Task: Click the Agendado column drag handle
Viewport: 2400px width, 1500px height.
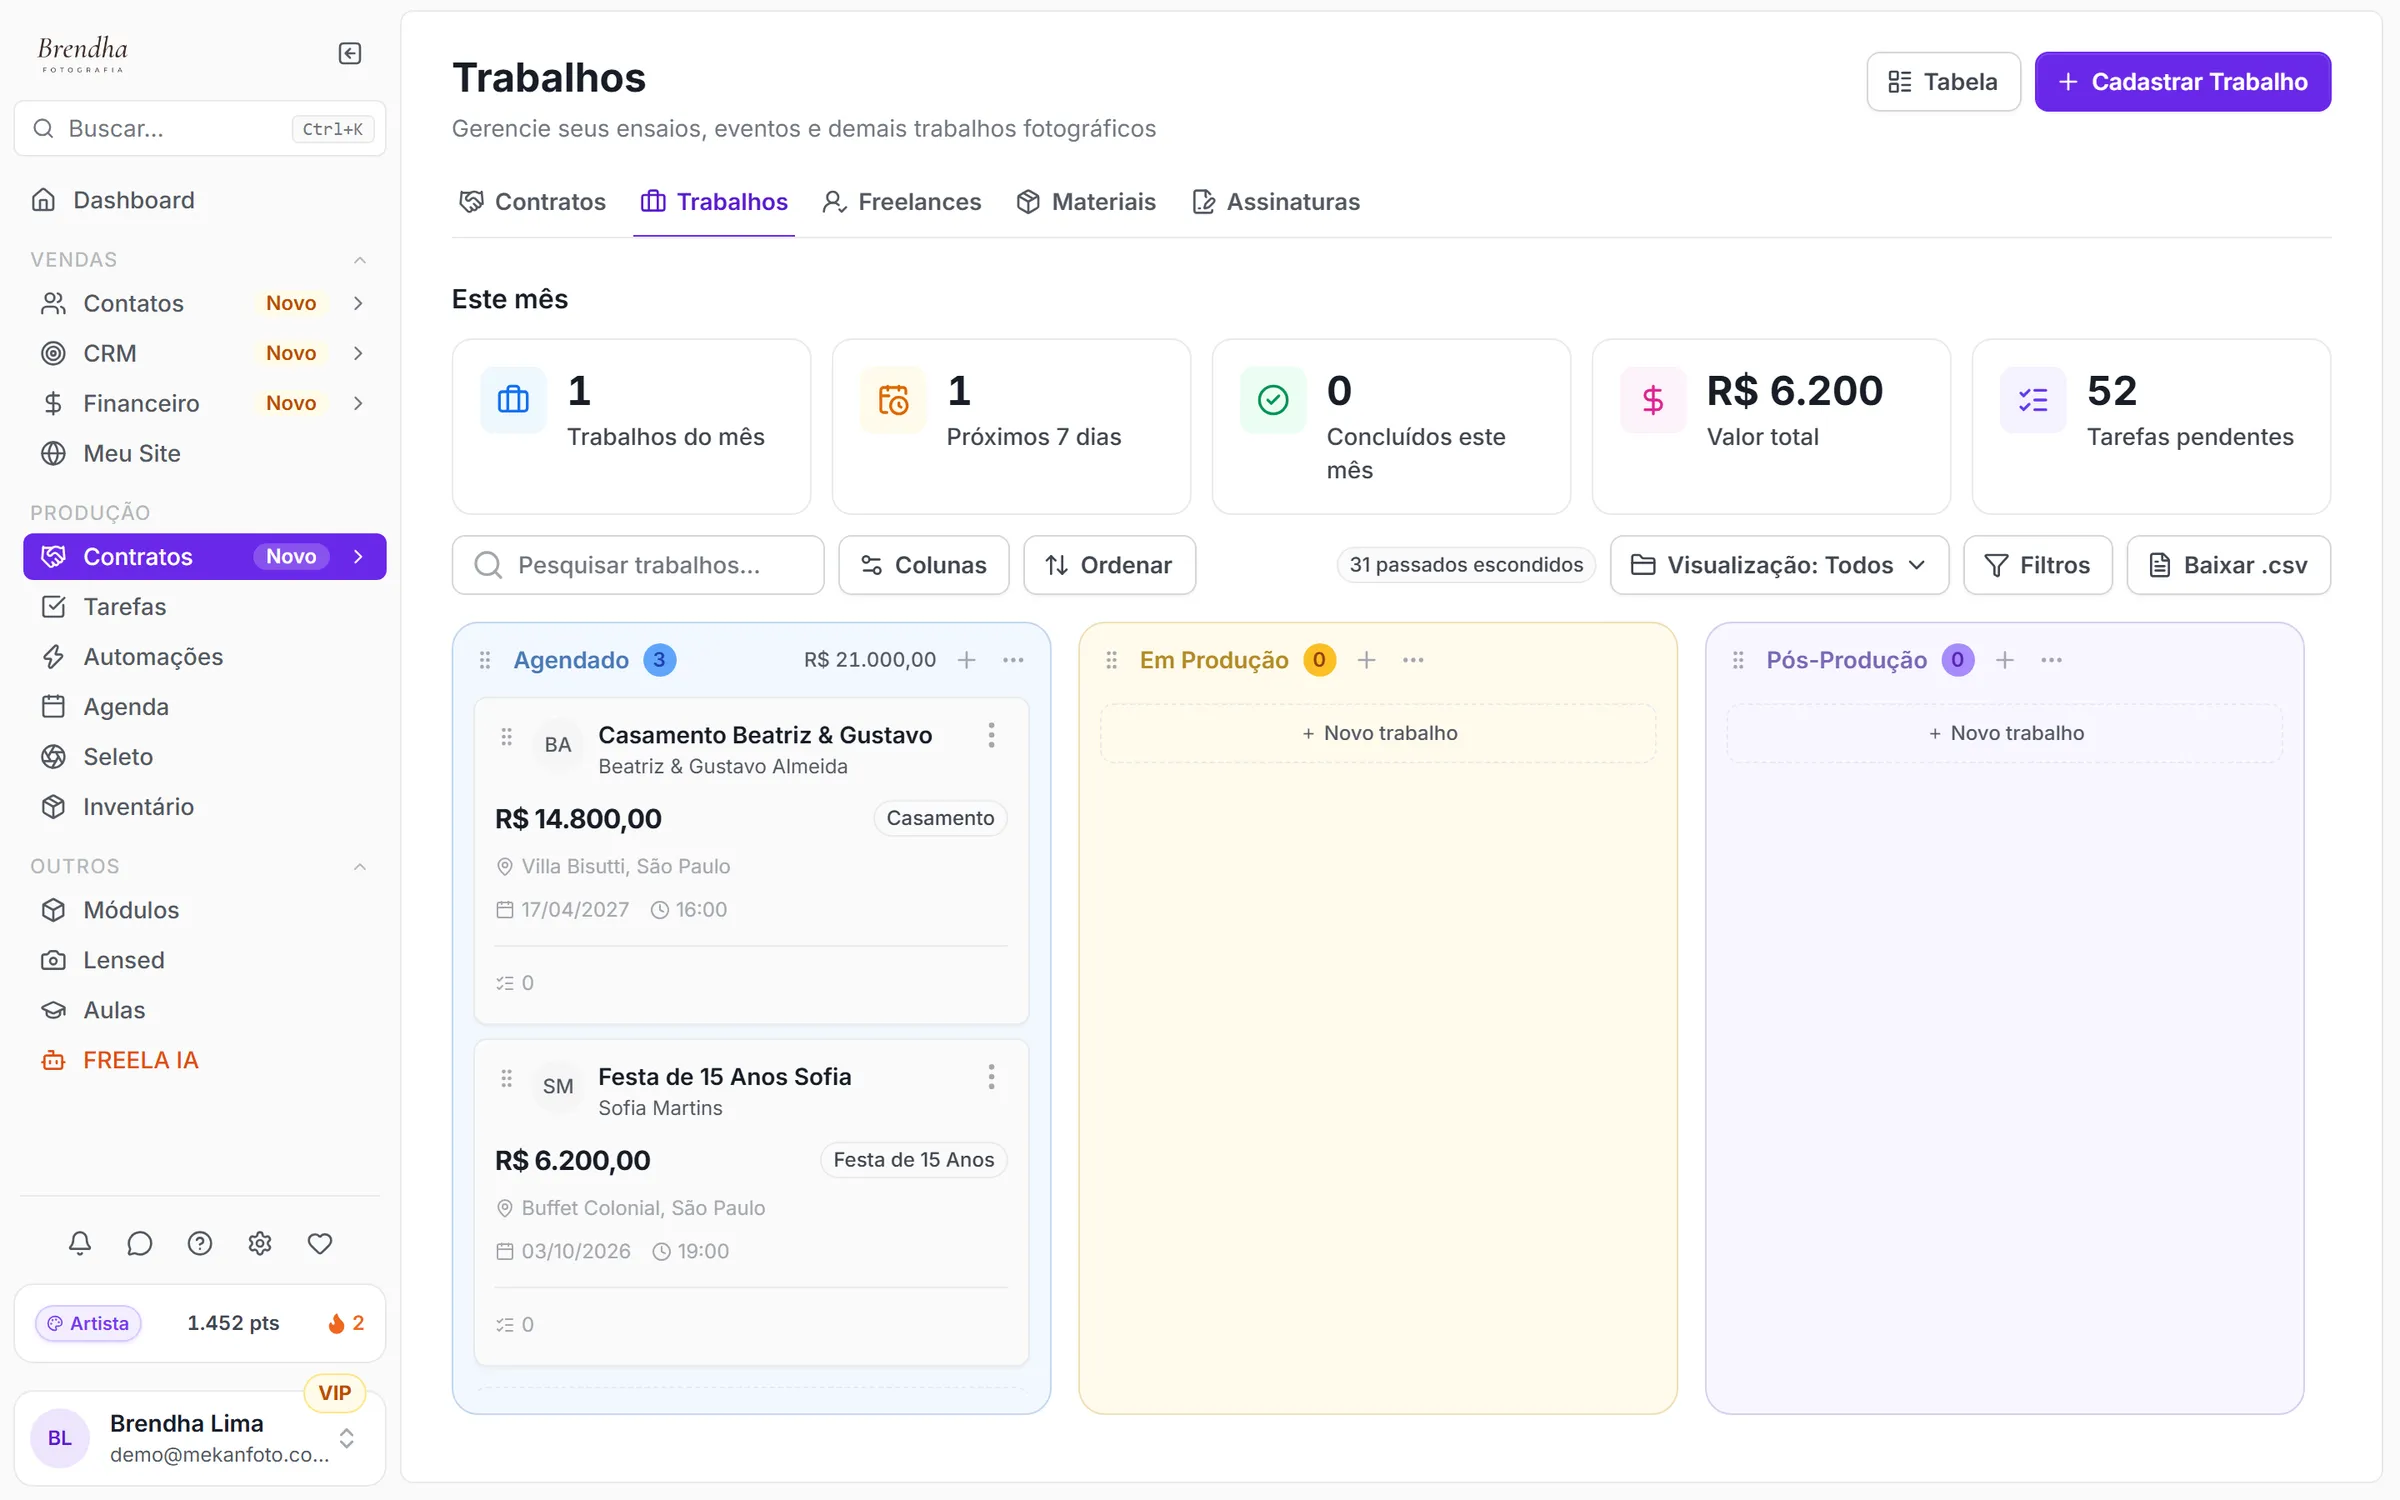Action: click(485, 660)
